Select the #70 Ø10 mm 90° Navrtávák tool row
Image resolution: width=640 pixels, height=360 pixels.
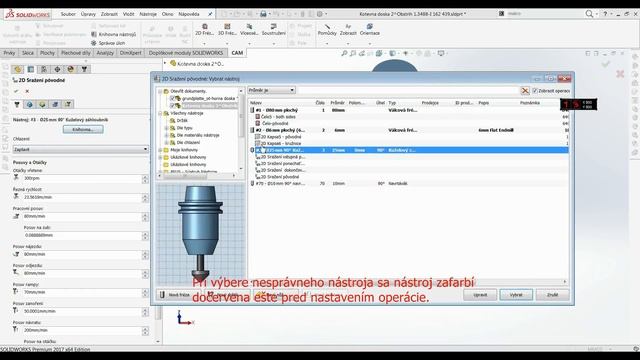coord(409,184)
